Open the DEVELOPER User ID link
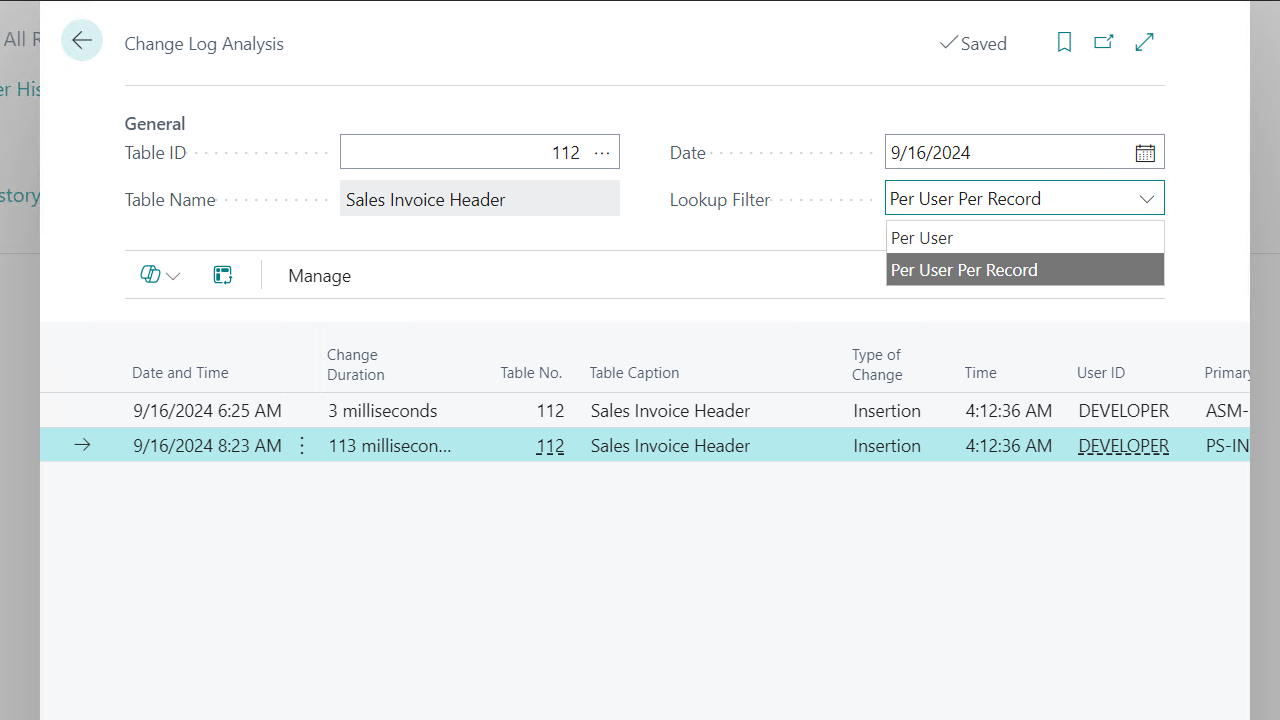Image resolution: width=1280 pixels, height=720 pixels. (1123, 445)
